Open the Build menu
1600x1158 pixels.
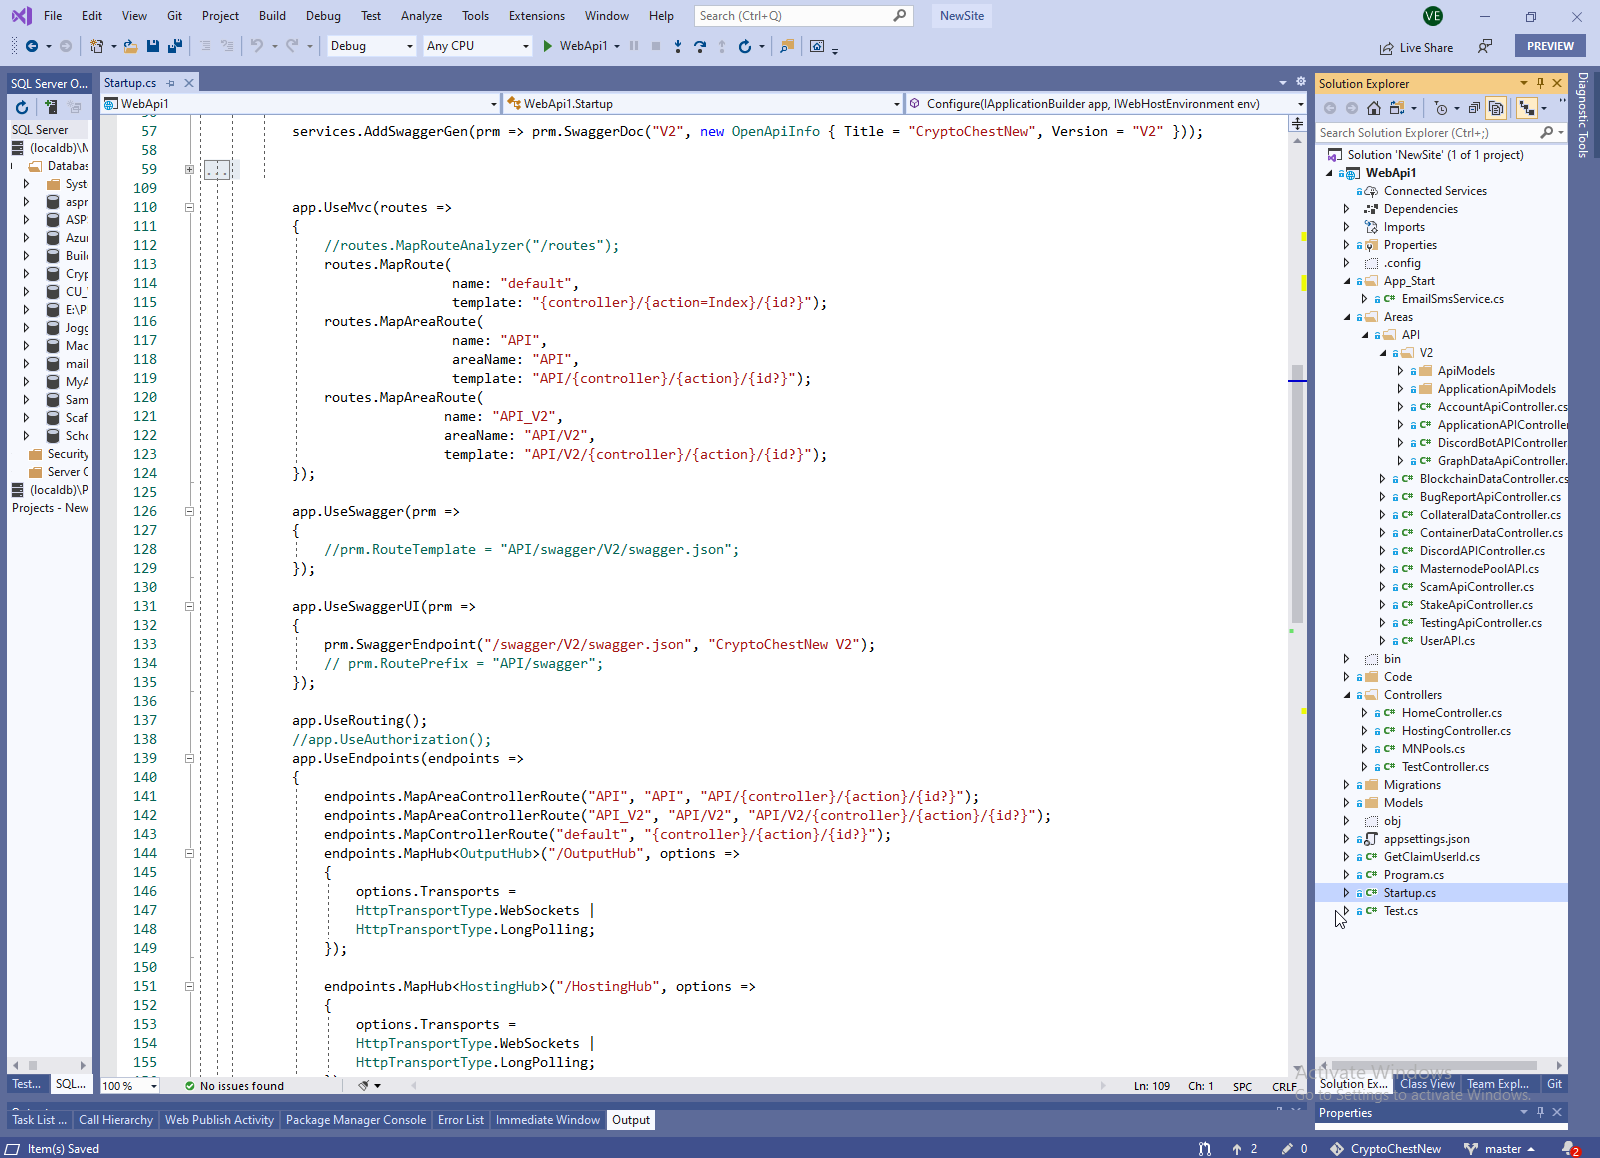tap(272, 16)
